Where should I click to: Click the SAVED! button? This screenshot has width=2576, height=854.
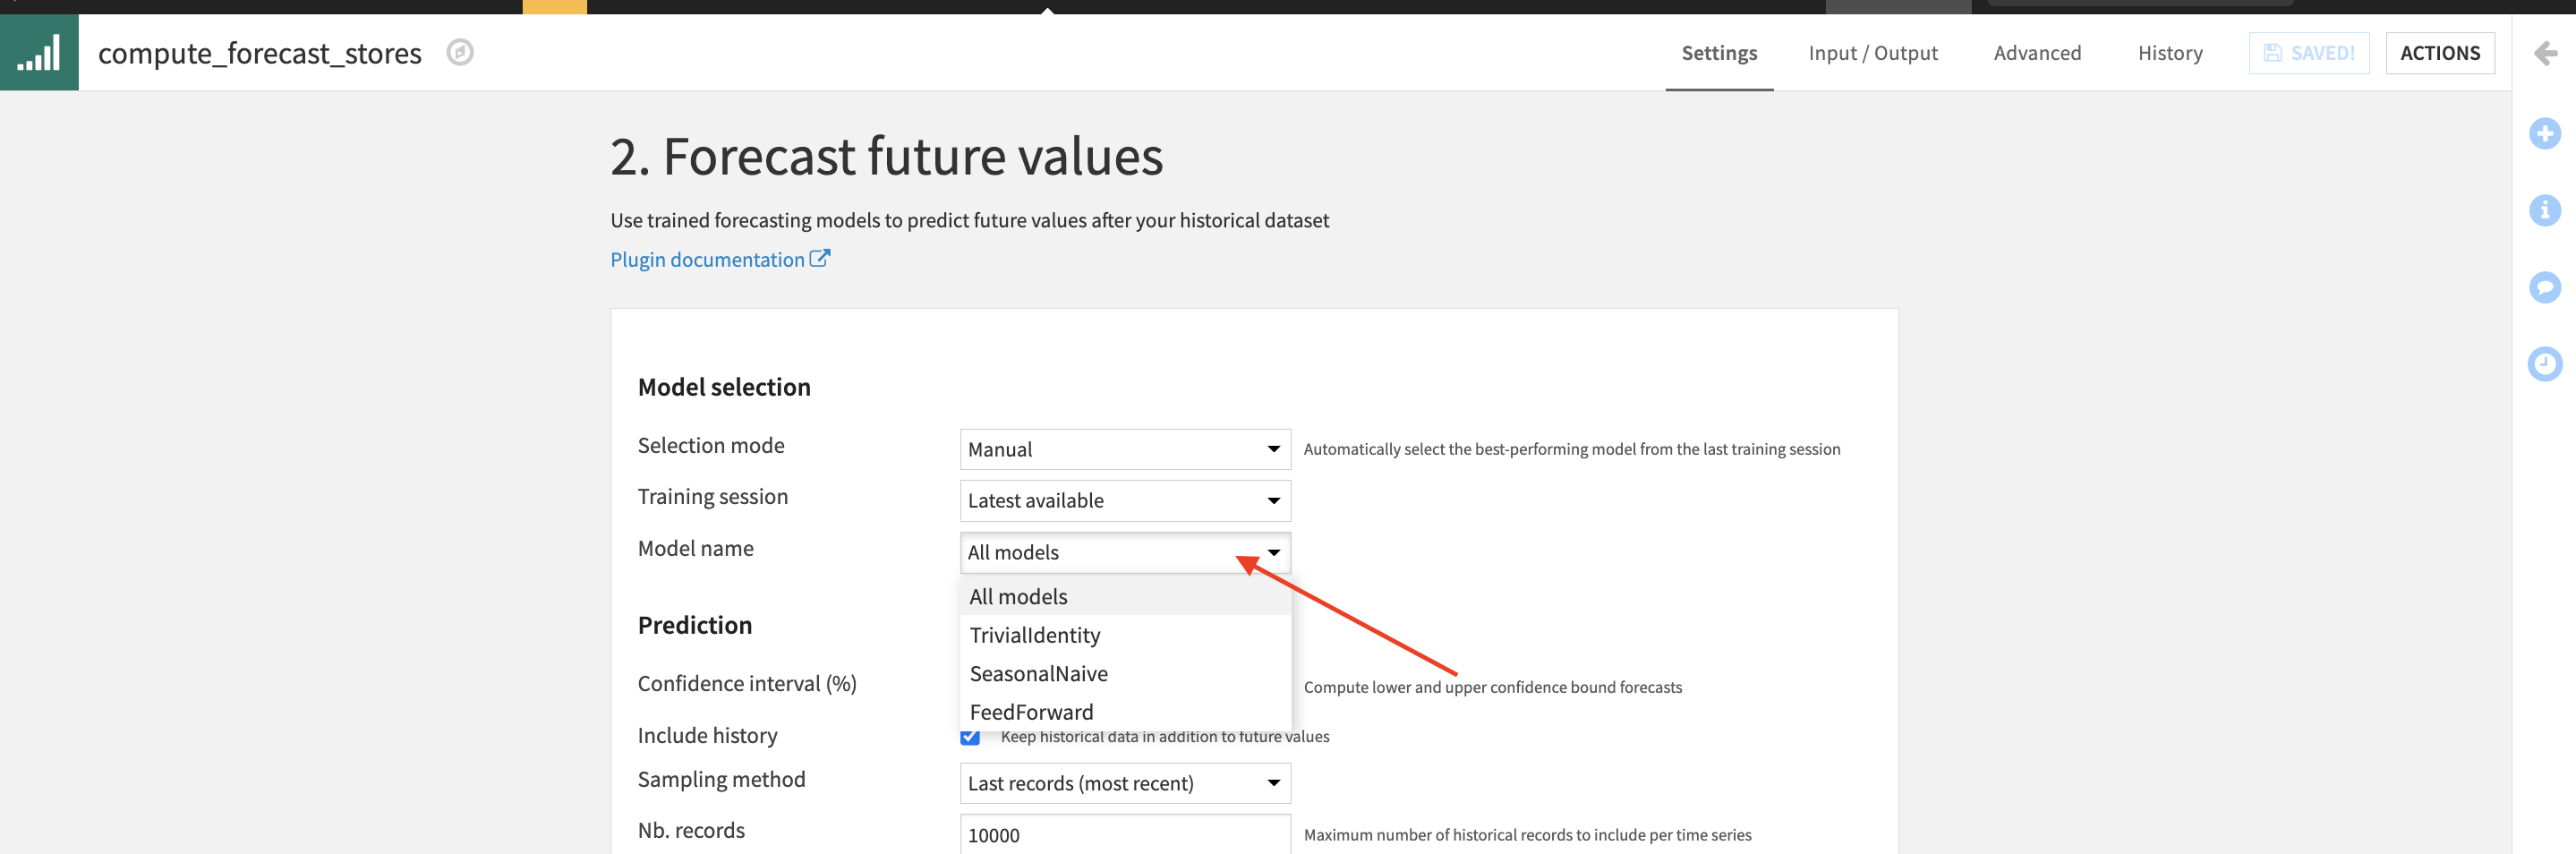coord(2309,53)
